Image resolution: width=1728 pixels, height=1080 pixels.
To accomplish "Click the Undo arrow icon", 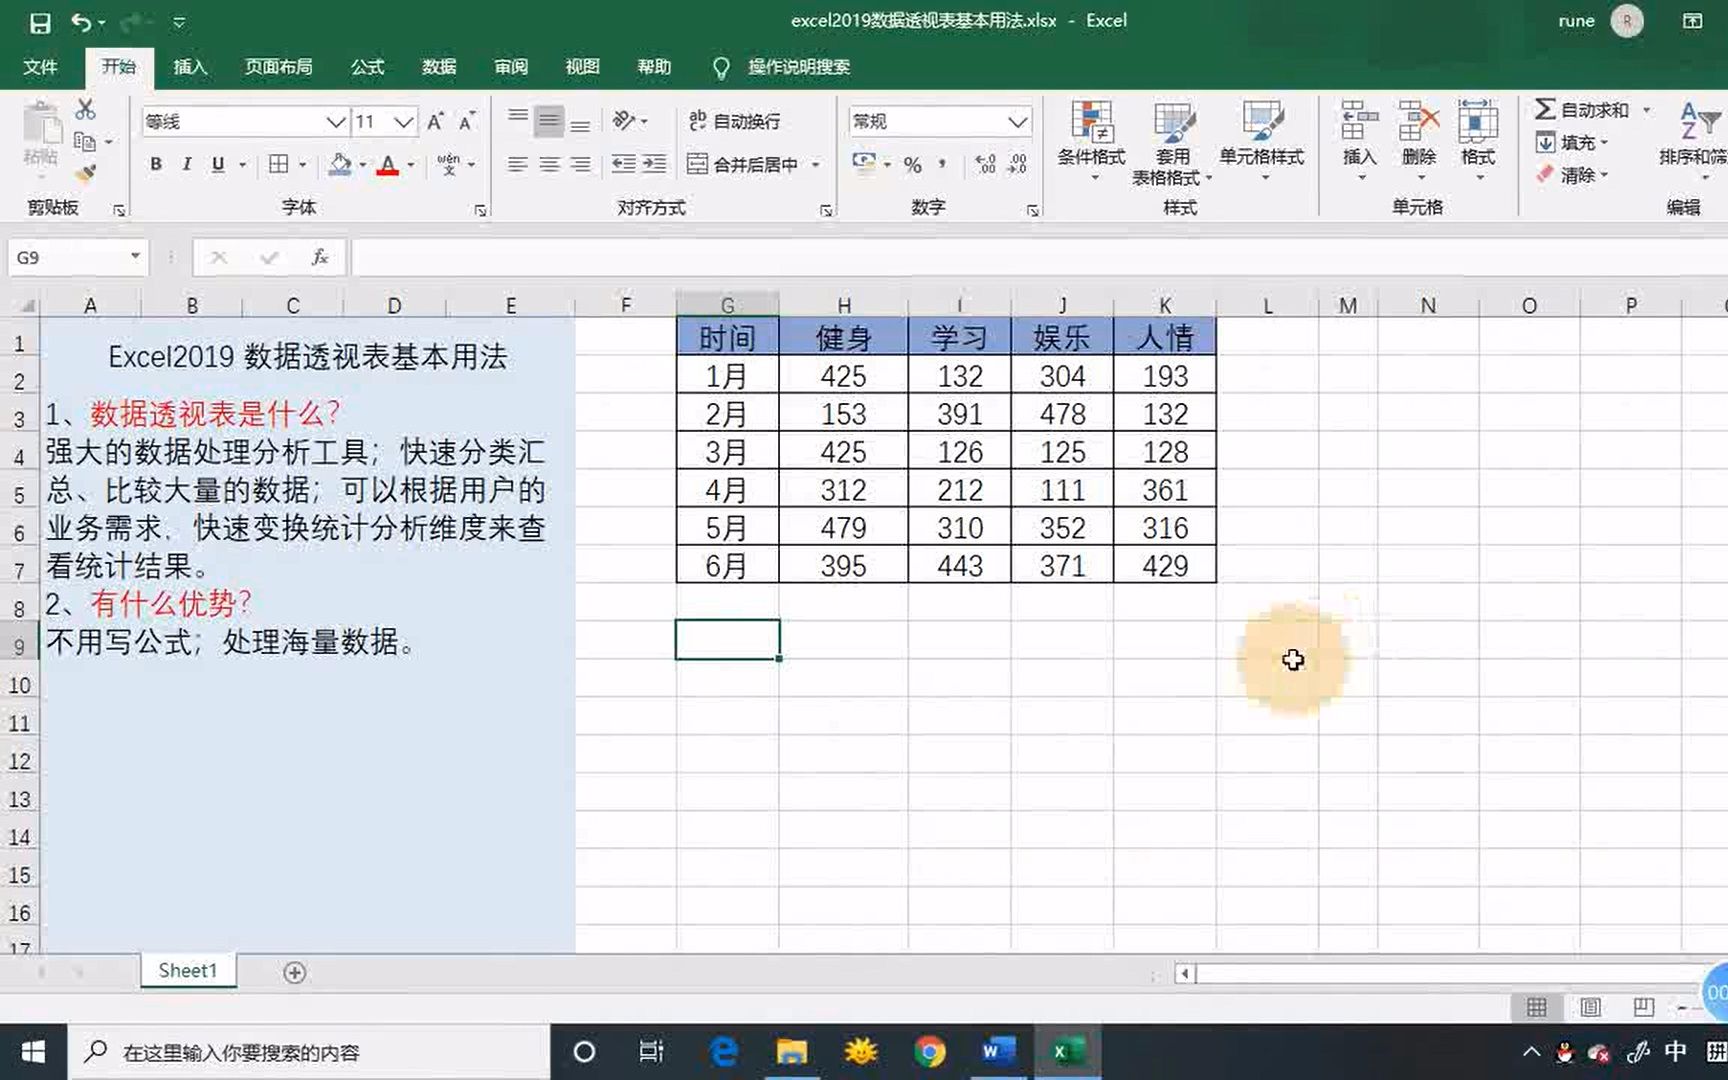I will 82,22.
